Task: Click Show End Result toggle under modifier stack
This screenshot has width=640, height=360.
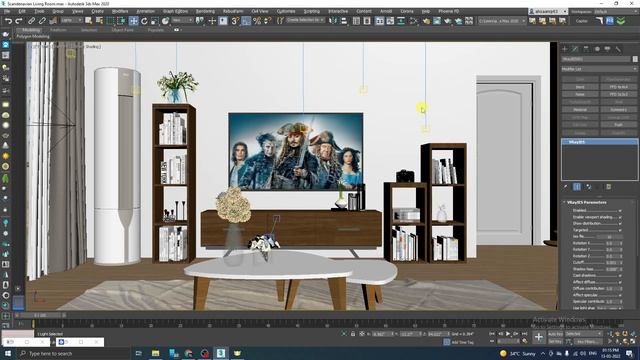Action: [x=577, y=187]
